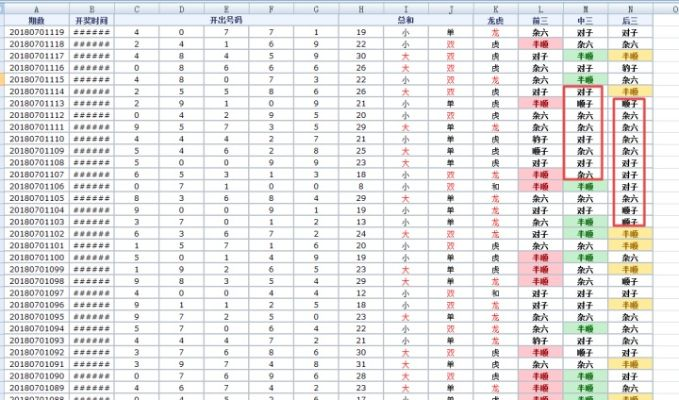Image resolution: width=679 pixels, height=400 pixels.
Task: Select the column A header
Action: tap(36, 6)
